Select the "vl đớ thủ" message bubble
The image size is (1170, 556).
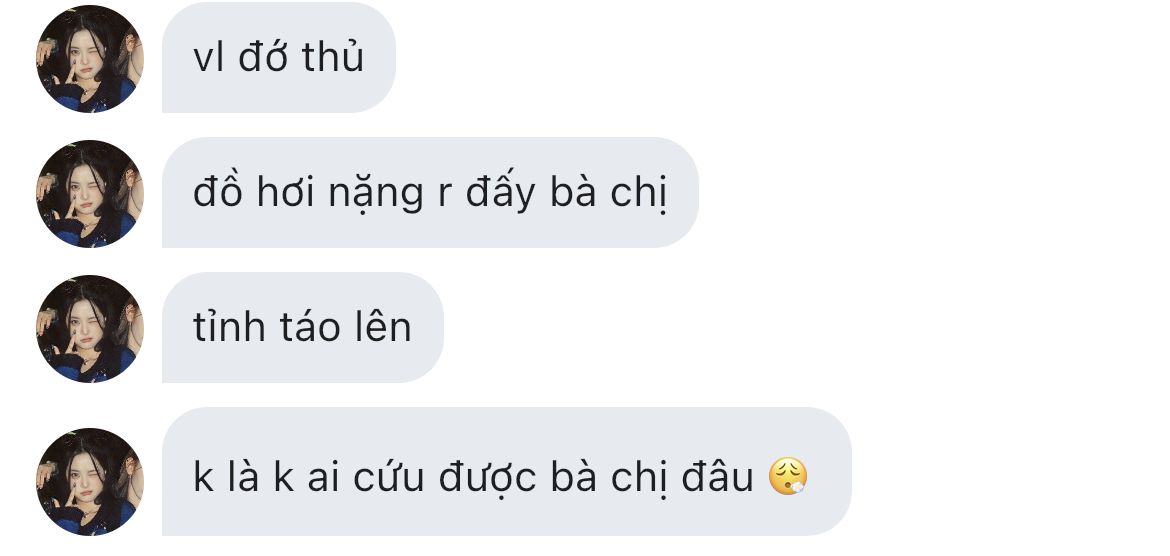tap(278, 57)
